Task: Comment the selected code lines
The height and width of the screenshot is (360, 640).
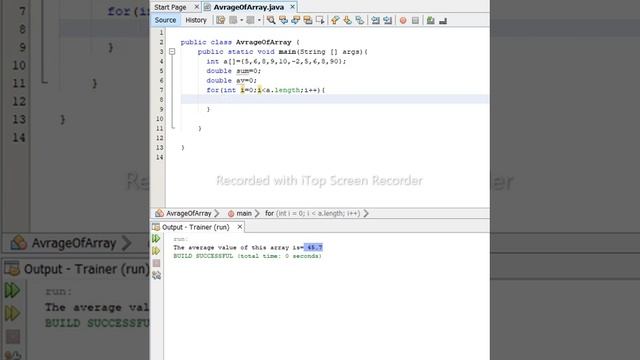Action: pyautogui.click(x=431, y=20)
